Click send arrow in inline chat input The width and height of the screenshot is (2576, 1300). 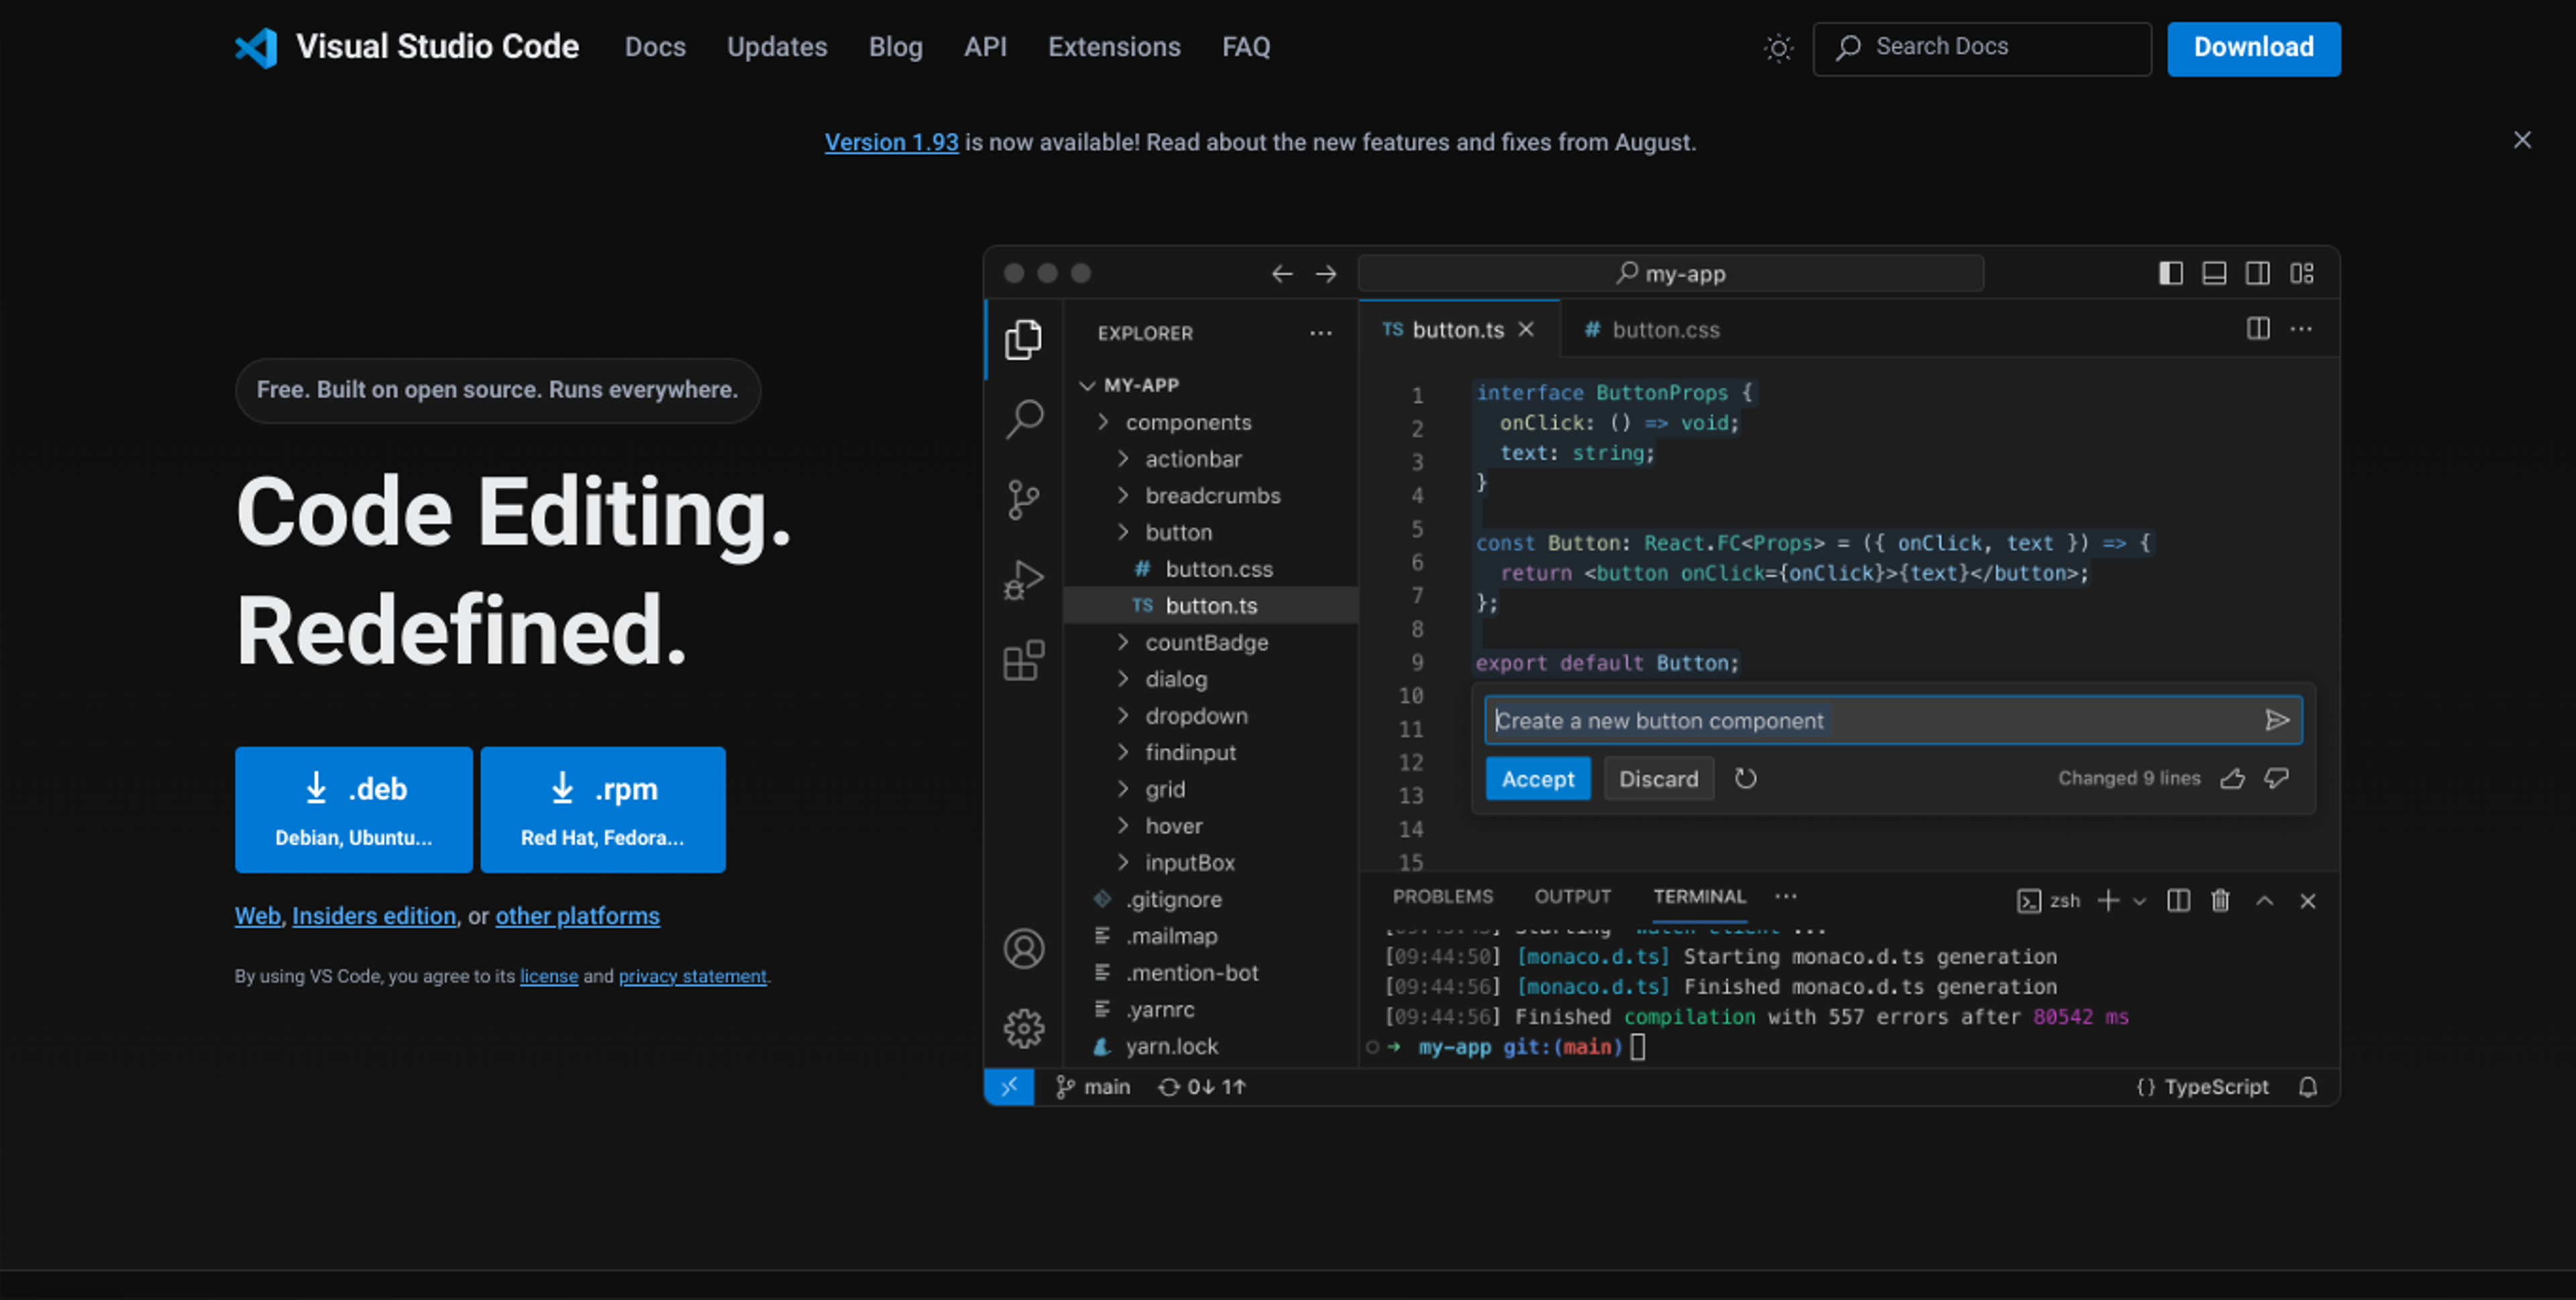[x=2277, y=720]
